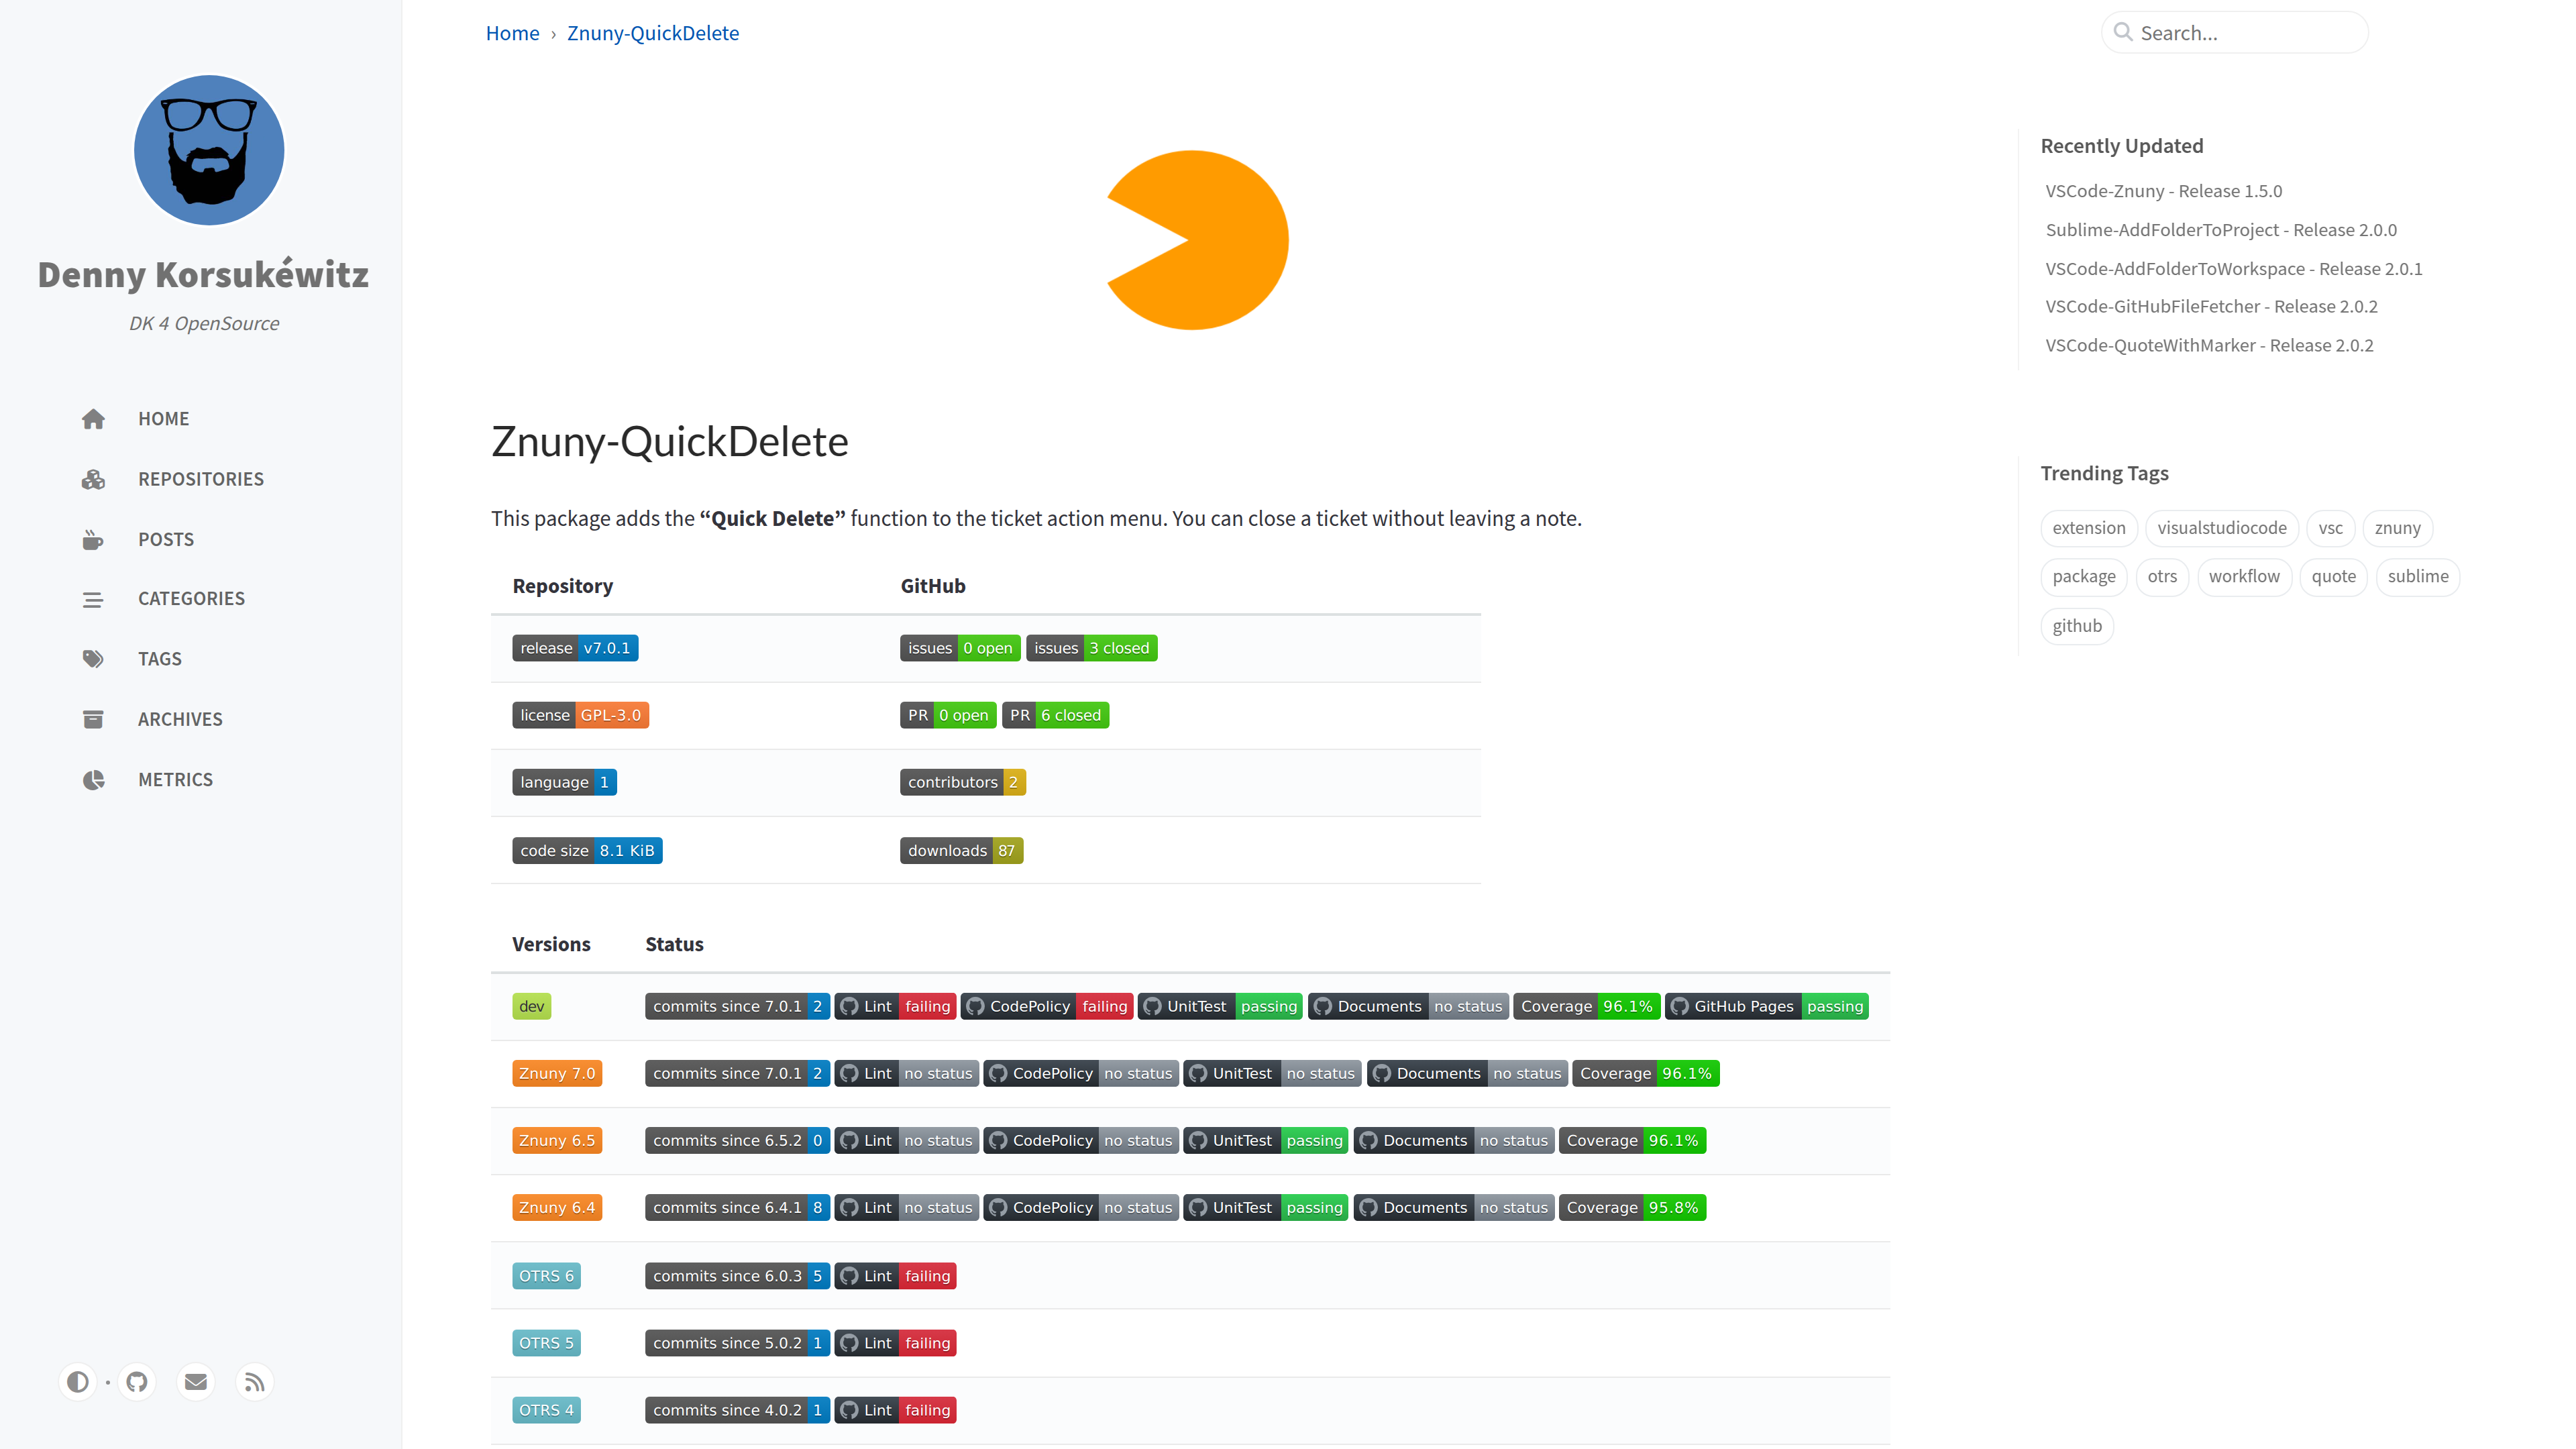Open VSCode-GitHubFileFetcher - Release 2.0.2 post
The image size is (2576, 1449).
[x=2211, y=307]
